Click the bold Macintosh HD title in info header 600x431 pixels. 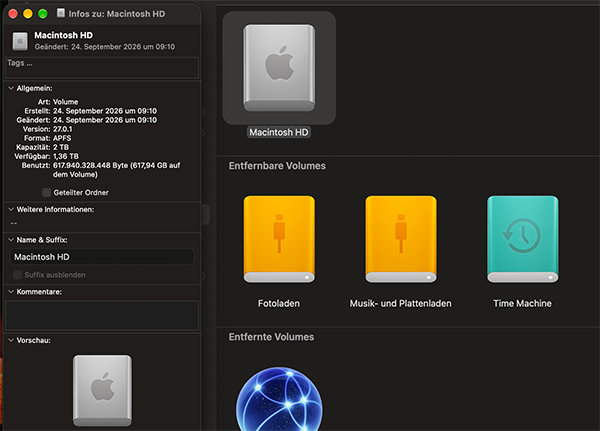click(64, 35)
